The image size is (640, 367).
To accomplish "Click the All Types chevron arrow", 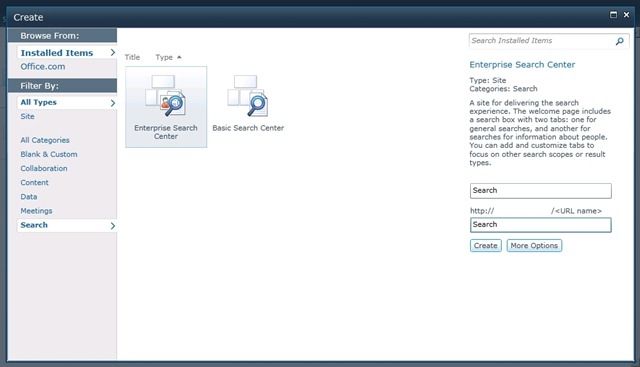I will point(113,103).
